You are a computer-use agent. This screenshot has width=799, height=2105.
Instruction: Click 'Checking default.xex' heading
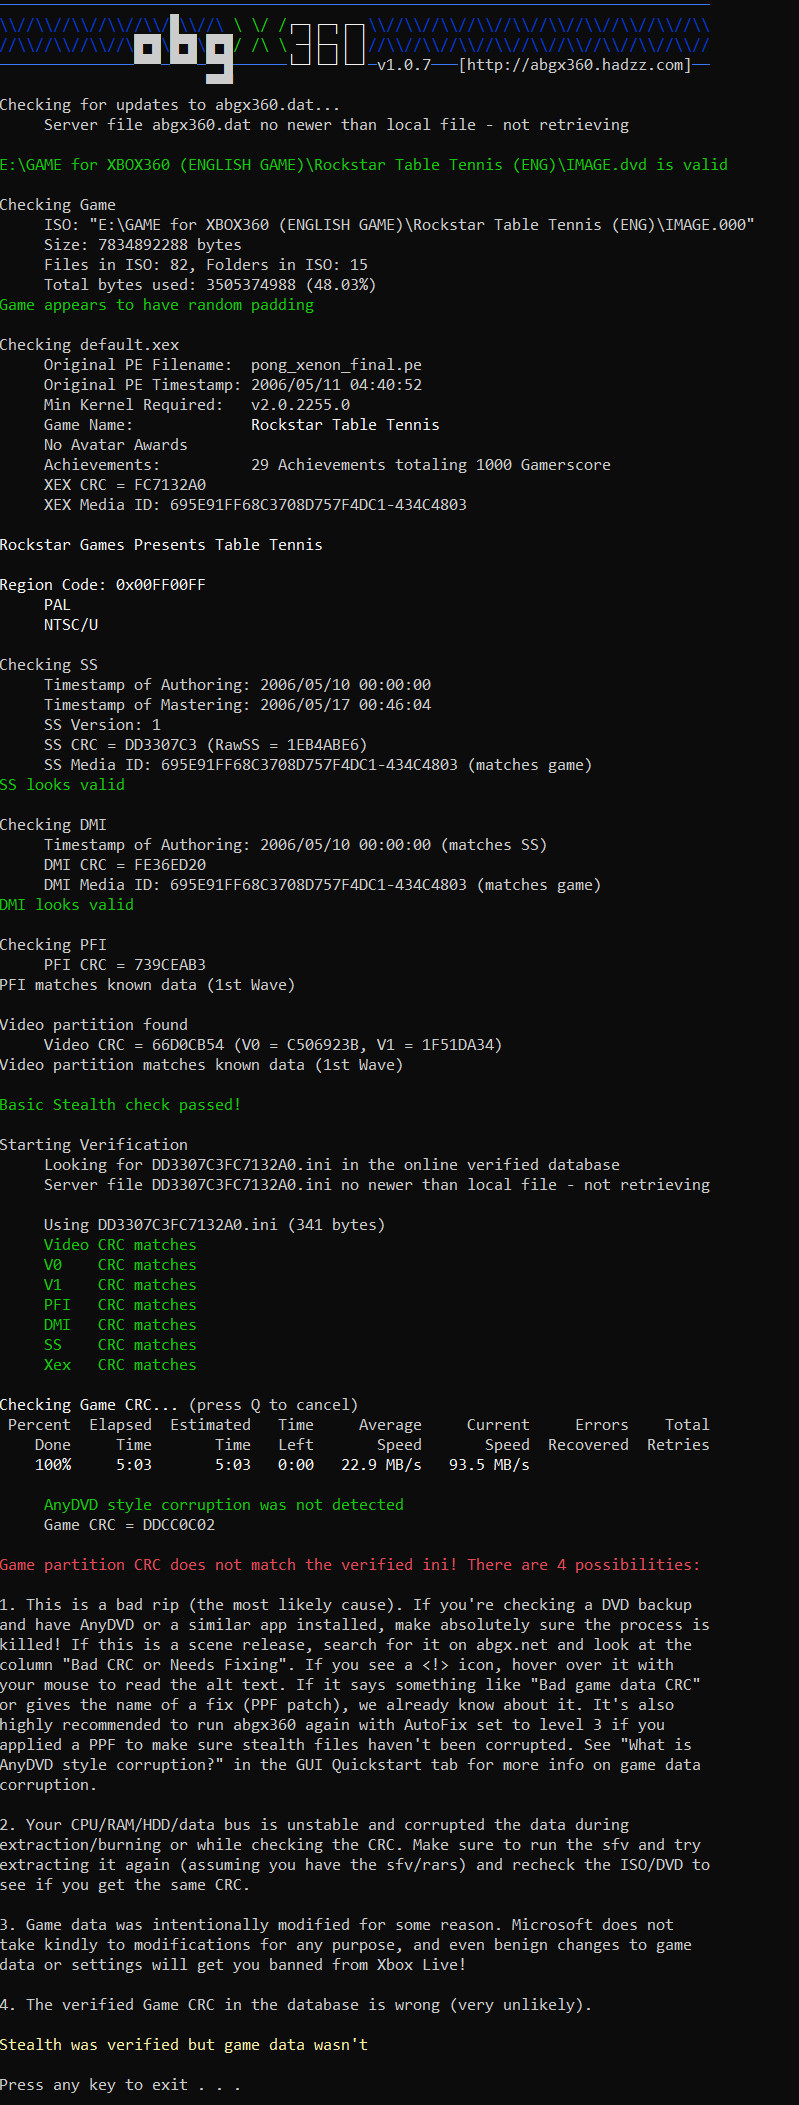[90, 345]
